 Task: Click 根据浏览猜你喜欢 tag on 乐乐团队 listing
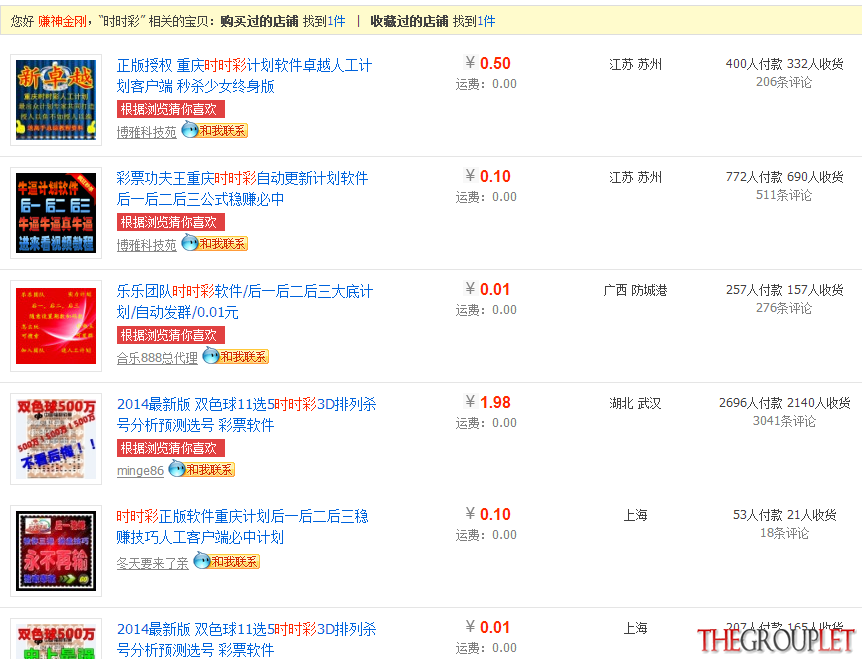[x=170, y=335]
